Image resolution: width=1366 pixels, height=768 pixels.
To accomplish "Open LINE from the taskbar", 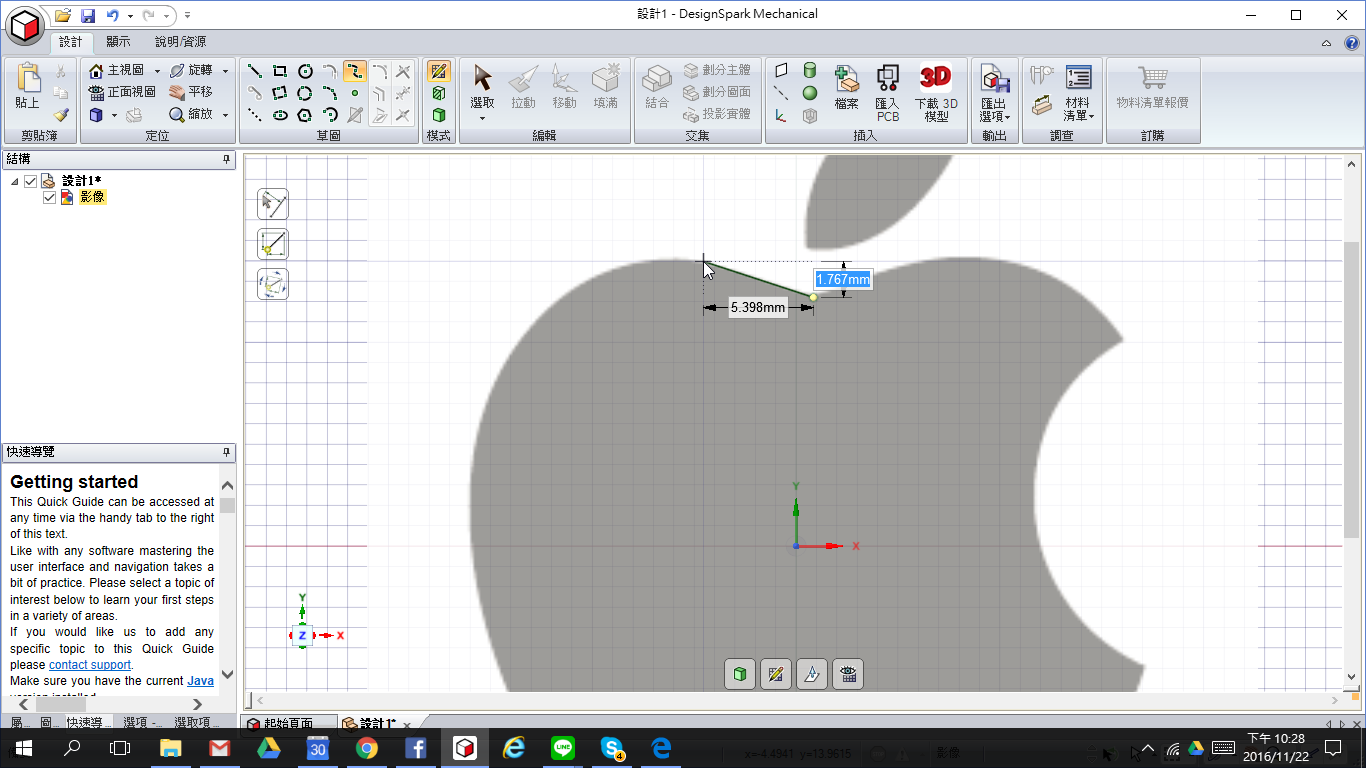I will tap(563, 747).
